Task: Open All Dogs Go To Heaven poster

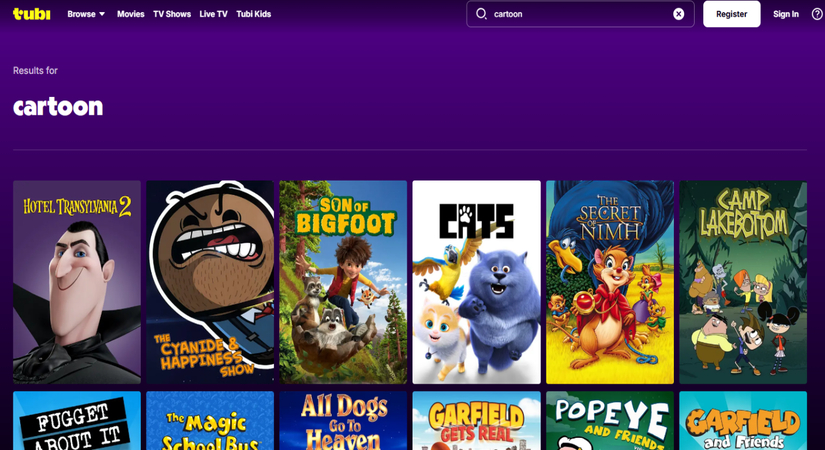Action: click(343, 421)
